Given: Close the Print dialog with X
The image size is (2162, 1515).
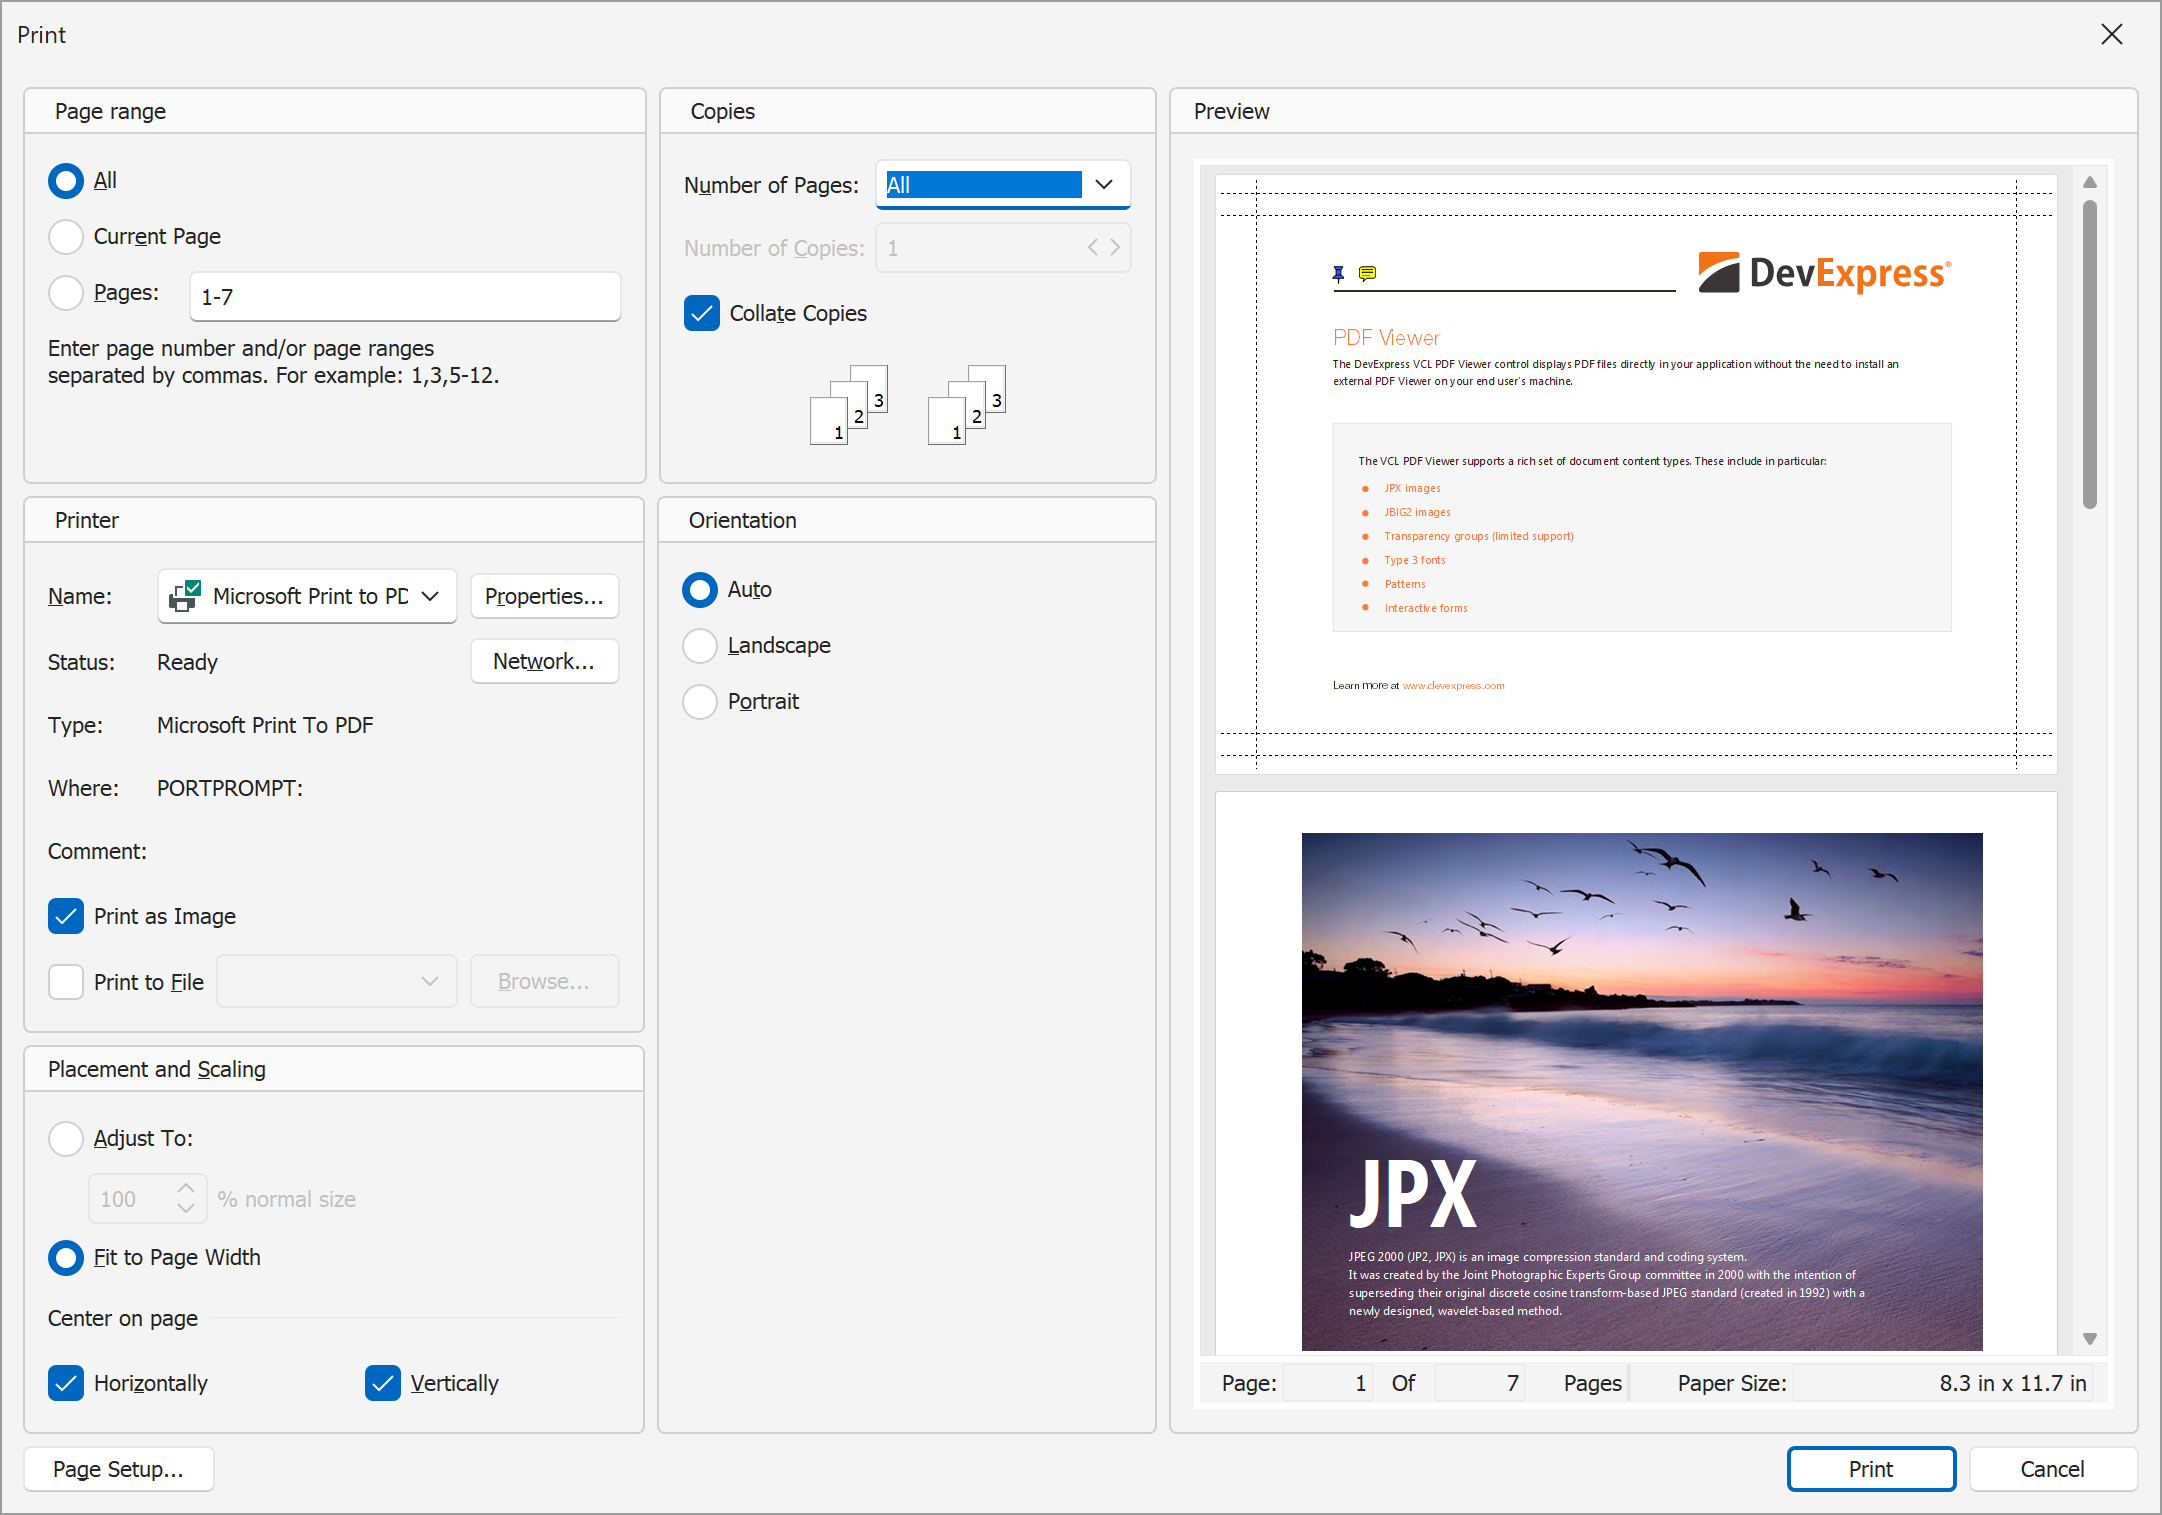Looking at the screenshot, I should pyautogui.click(x=2111, y=35).
